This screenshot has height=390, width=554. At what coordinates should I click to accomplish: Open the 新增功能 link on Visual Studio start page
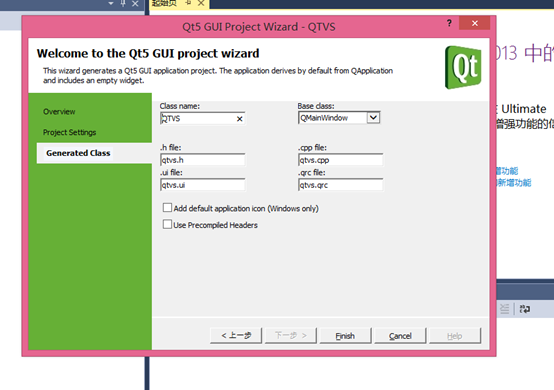tap(514, 183)
